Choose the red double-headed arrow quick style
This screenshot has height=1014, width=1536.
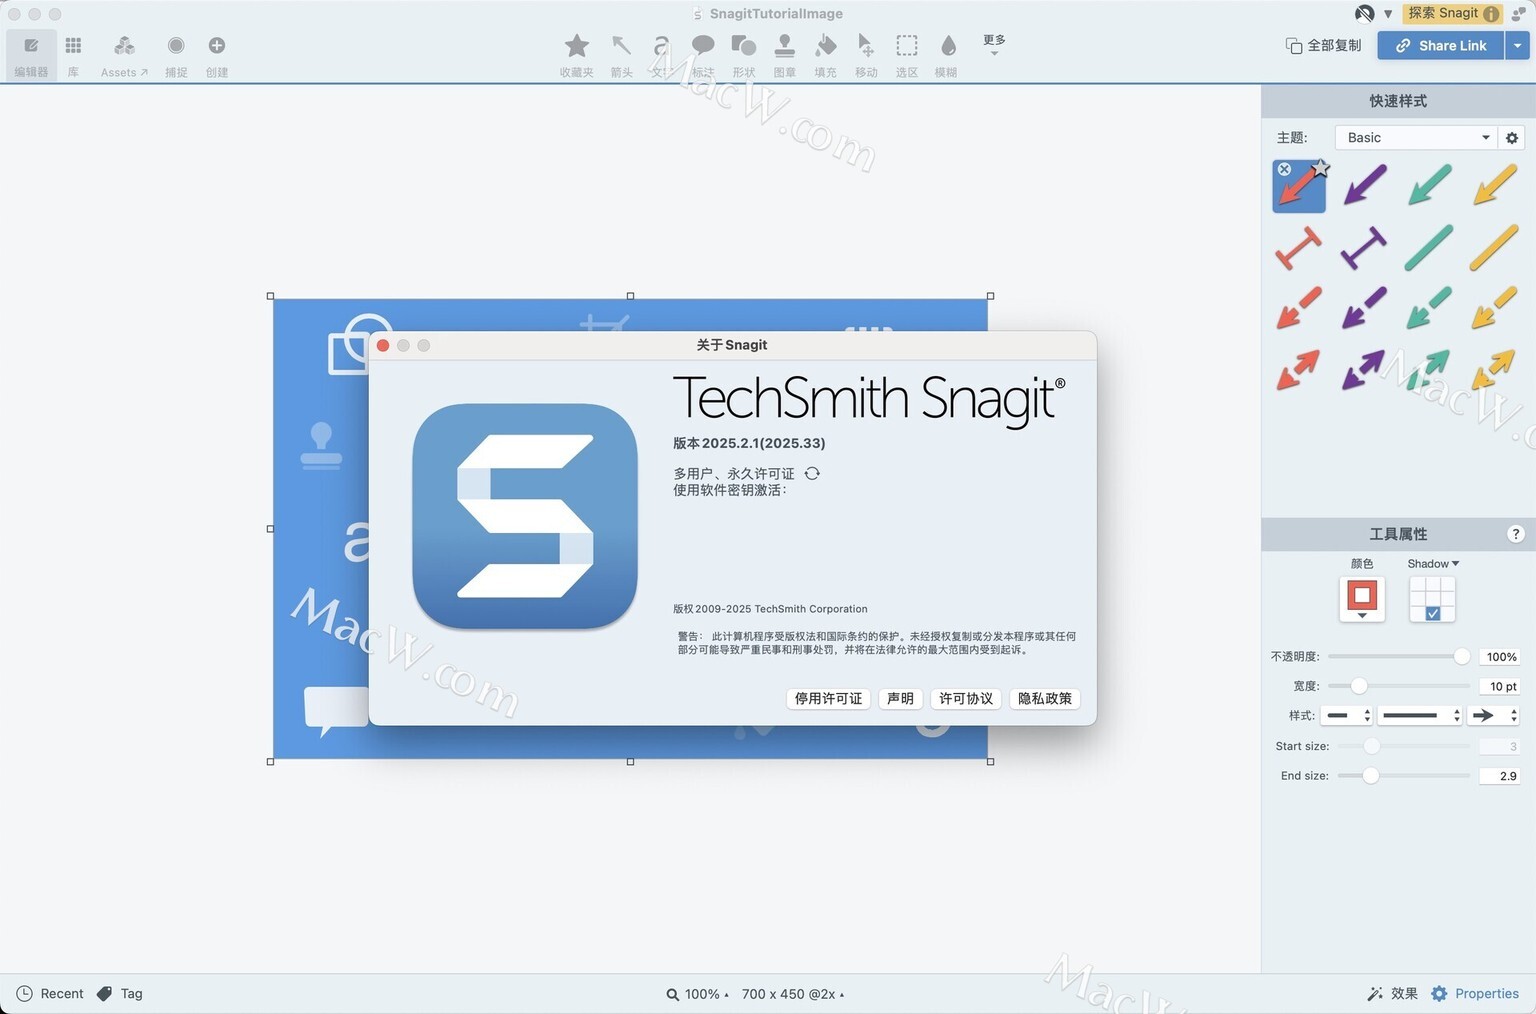(1299, 370)
